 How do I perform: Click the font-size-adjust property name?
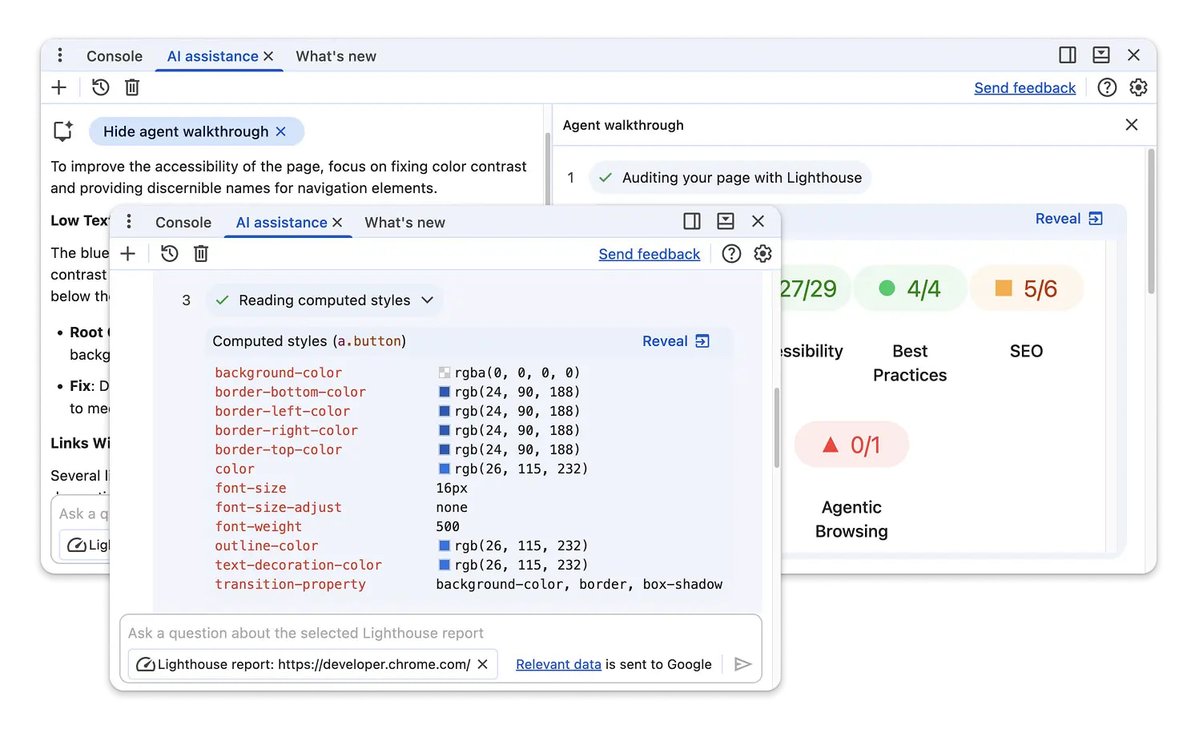click(278, 507)
